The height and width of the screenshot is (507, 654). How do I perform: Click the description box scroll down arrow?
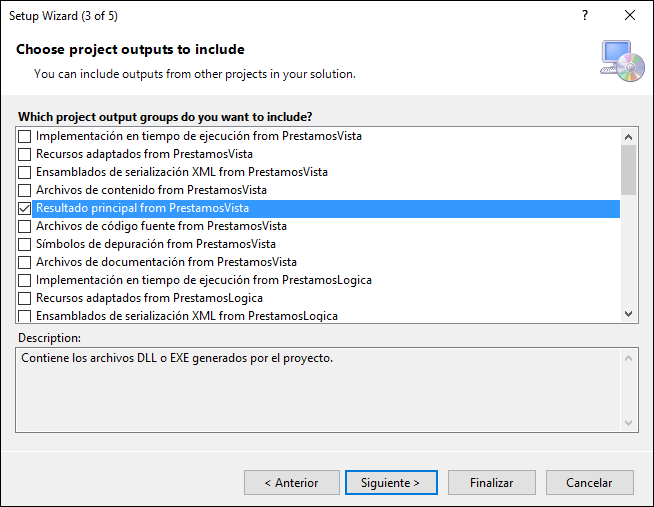(629, 423)
